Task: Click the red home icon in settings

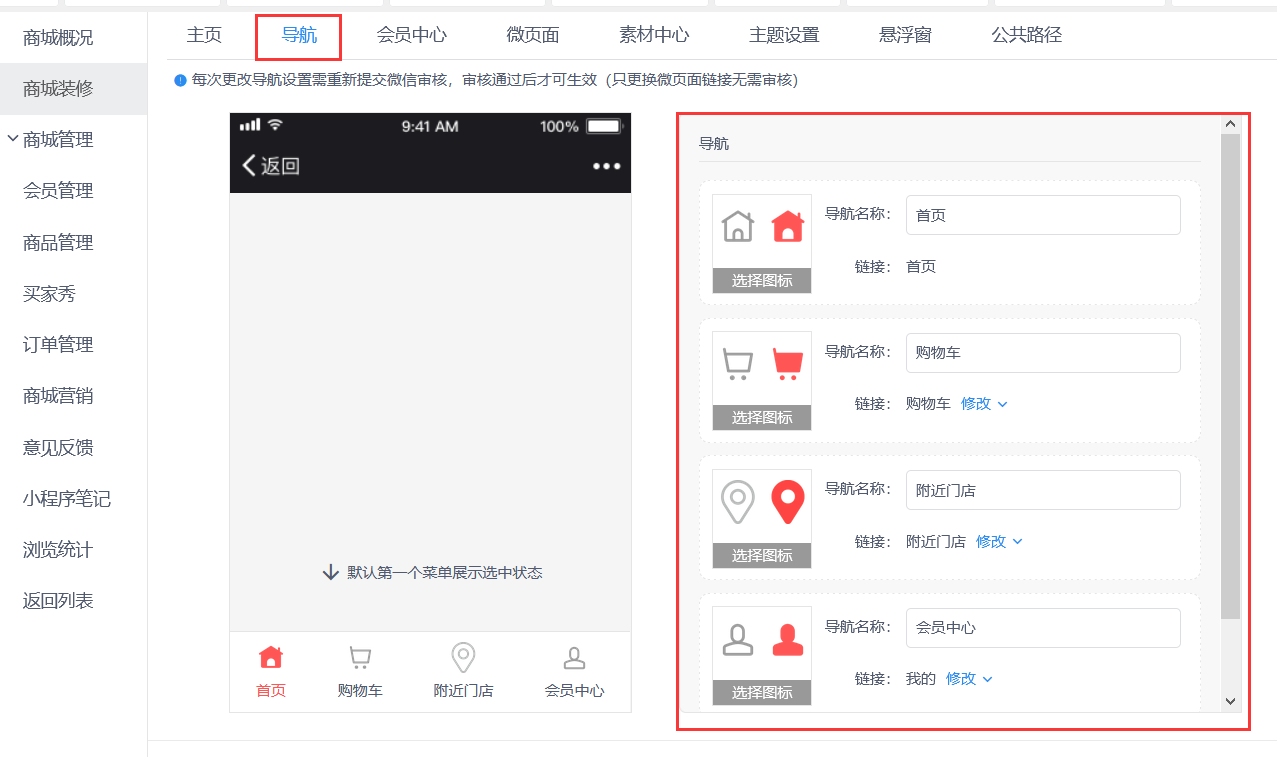Action: pyautogui.click(x=788, y=226)
